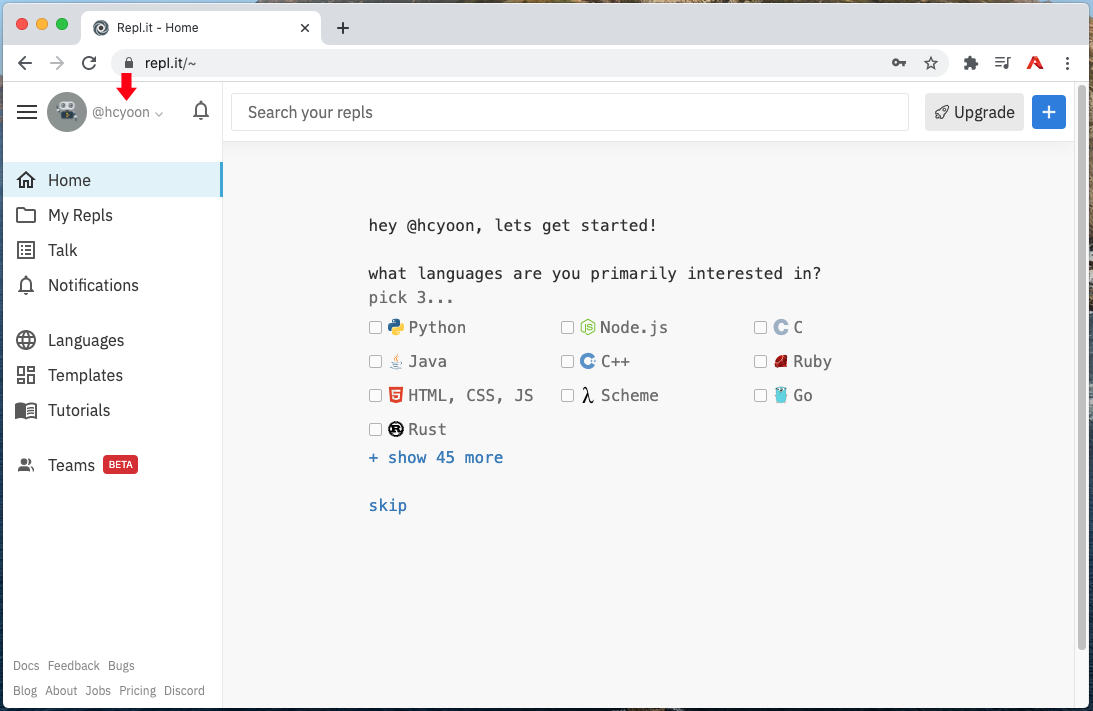Open Chrome three-dot menu
Image resolution: width=1093 pixels, height=711 pixels.
tap(1067, 63)
